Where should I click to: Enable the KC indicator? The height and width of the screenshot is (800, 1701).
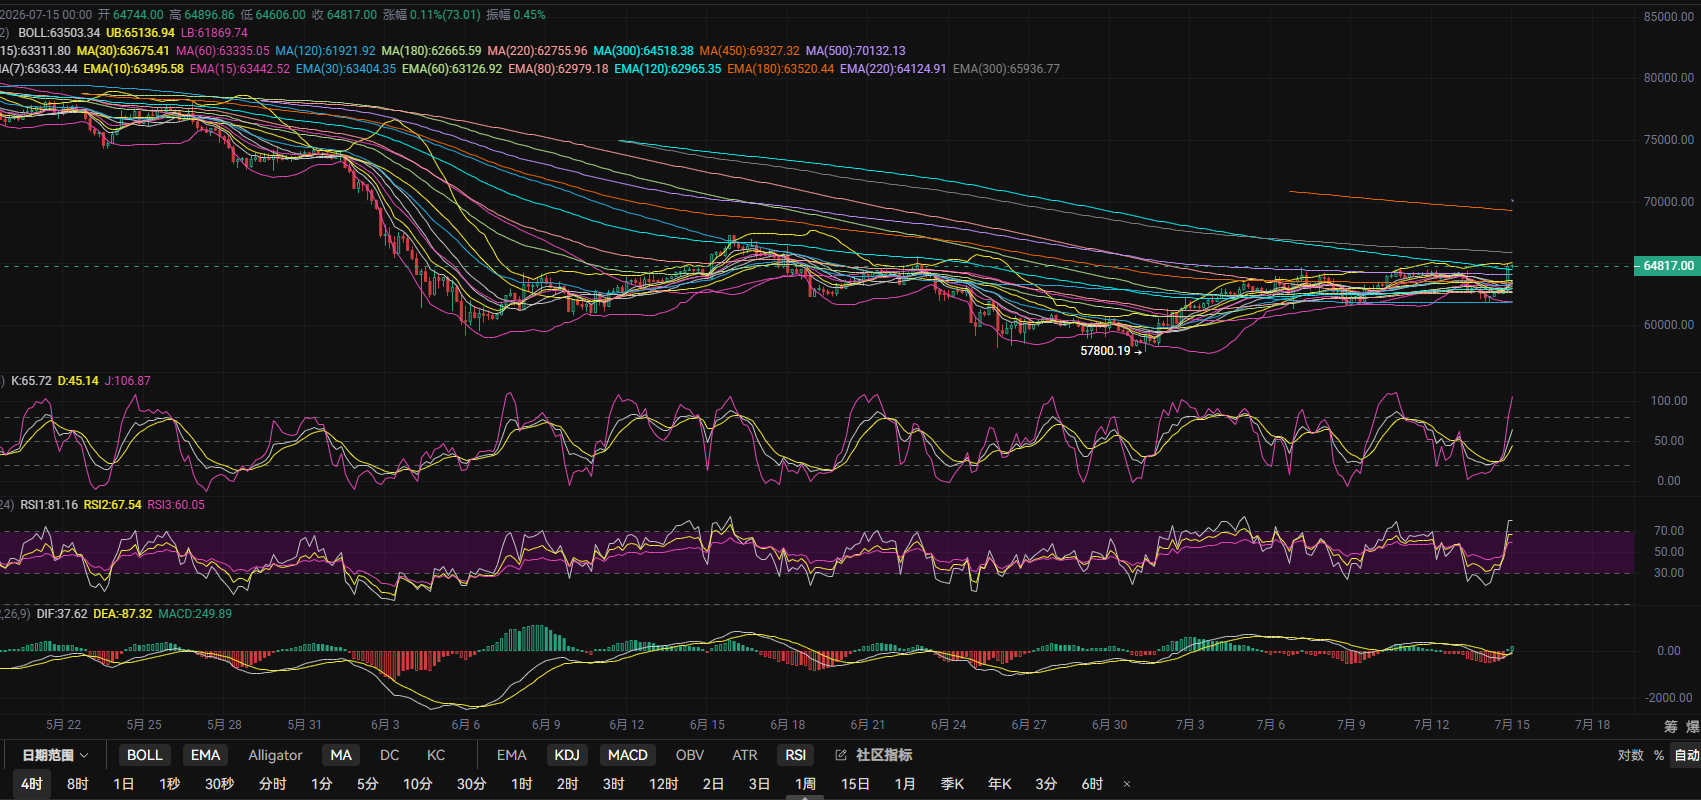436,755
